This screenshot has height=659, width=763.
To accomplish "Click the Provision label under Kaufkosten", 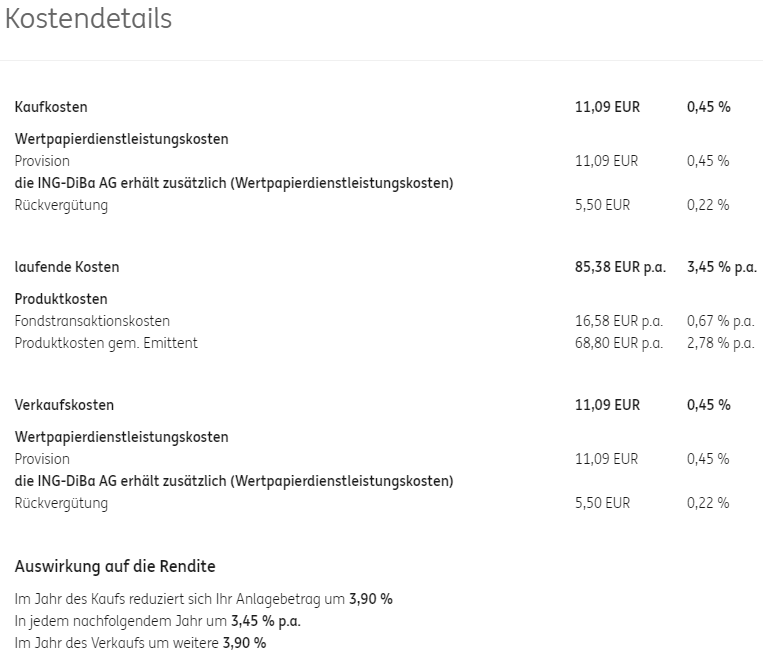I will click(42, 161).
